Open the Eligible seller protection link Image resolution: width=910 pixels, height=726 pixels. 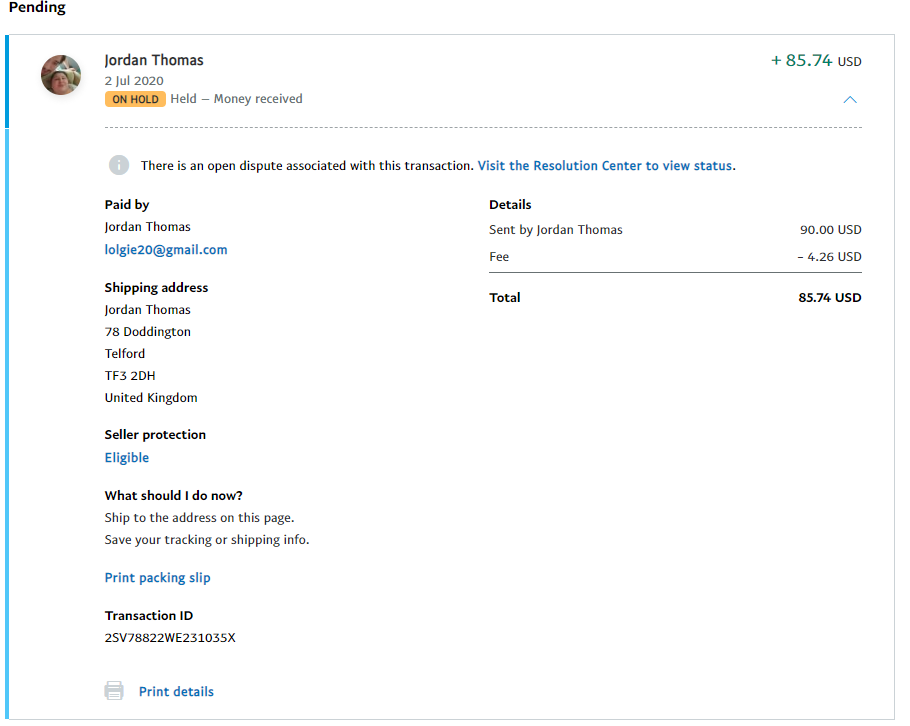coord(127,458)
